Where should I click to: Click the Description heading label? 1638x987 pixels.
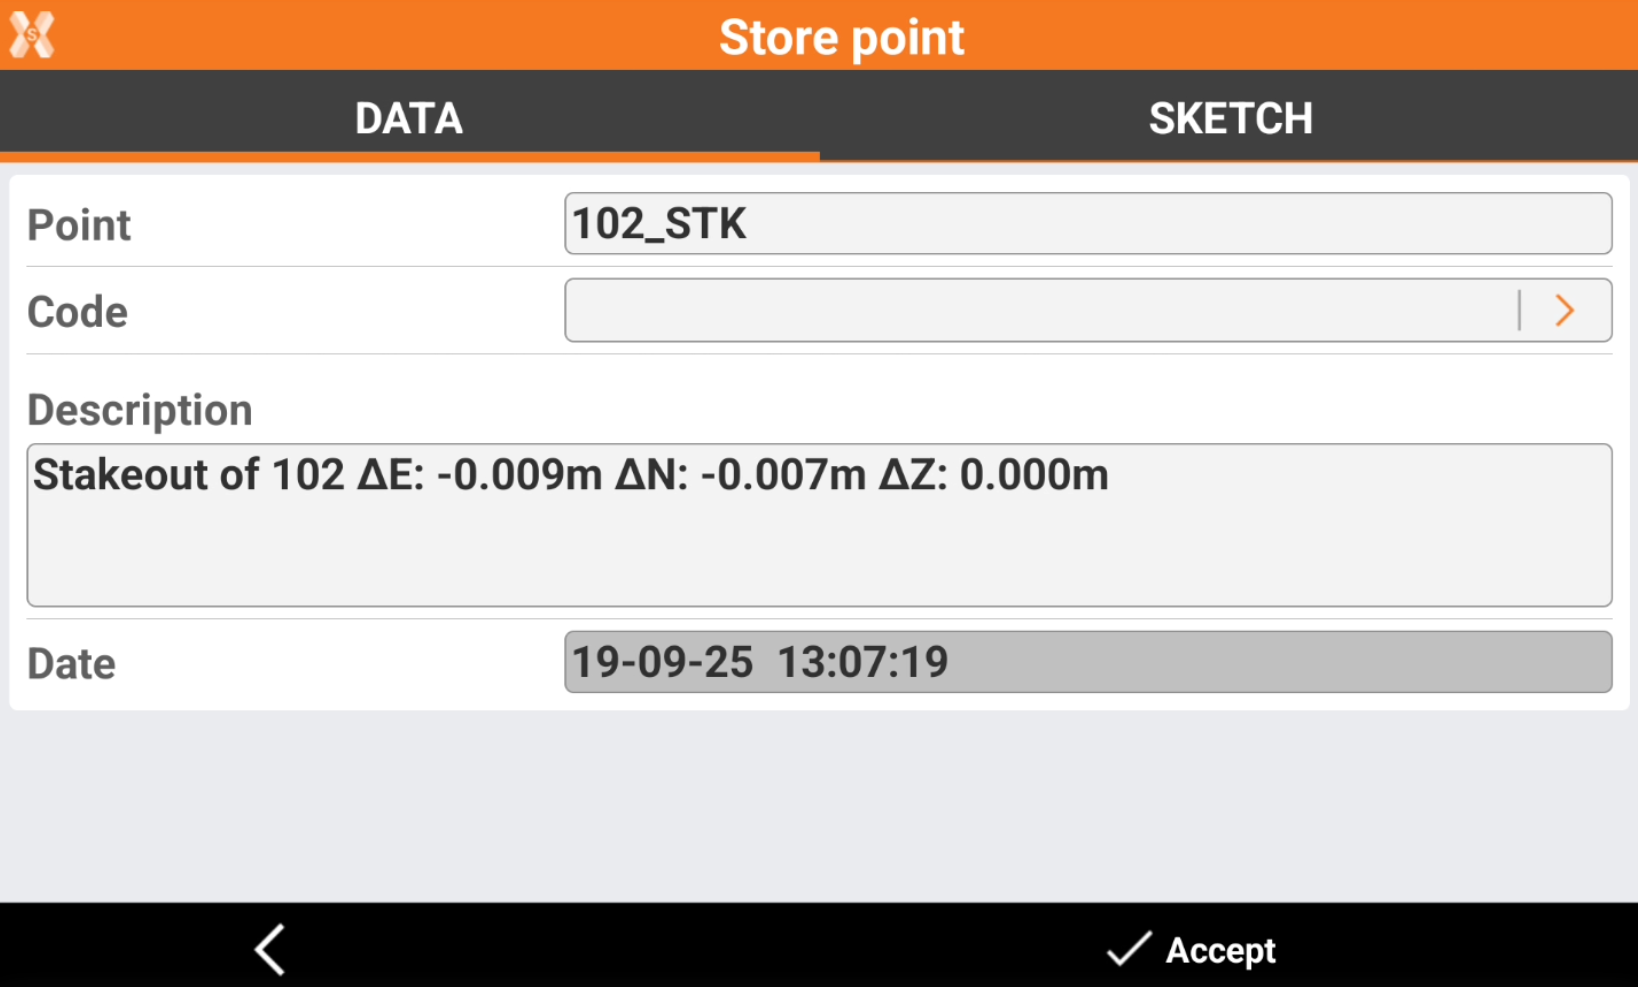pyautogui.click(x=140, y=410)
